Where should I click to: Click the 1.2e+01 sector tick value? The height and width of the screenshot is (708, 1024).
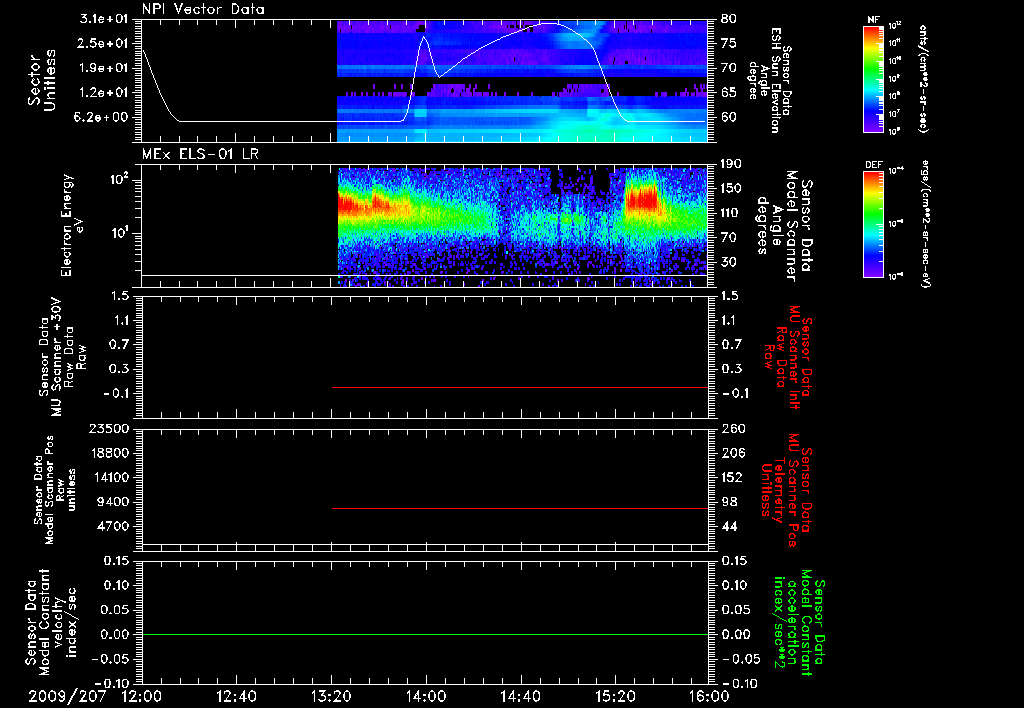click(103, 93)
